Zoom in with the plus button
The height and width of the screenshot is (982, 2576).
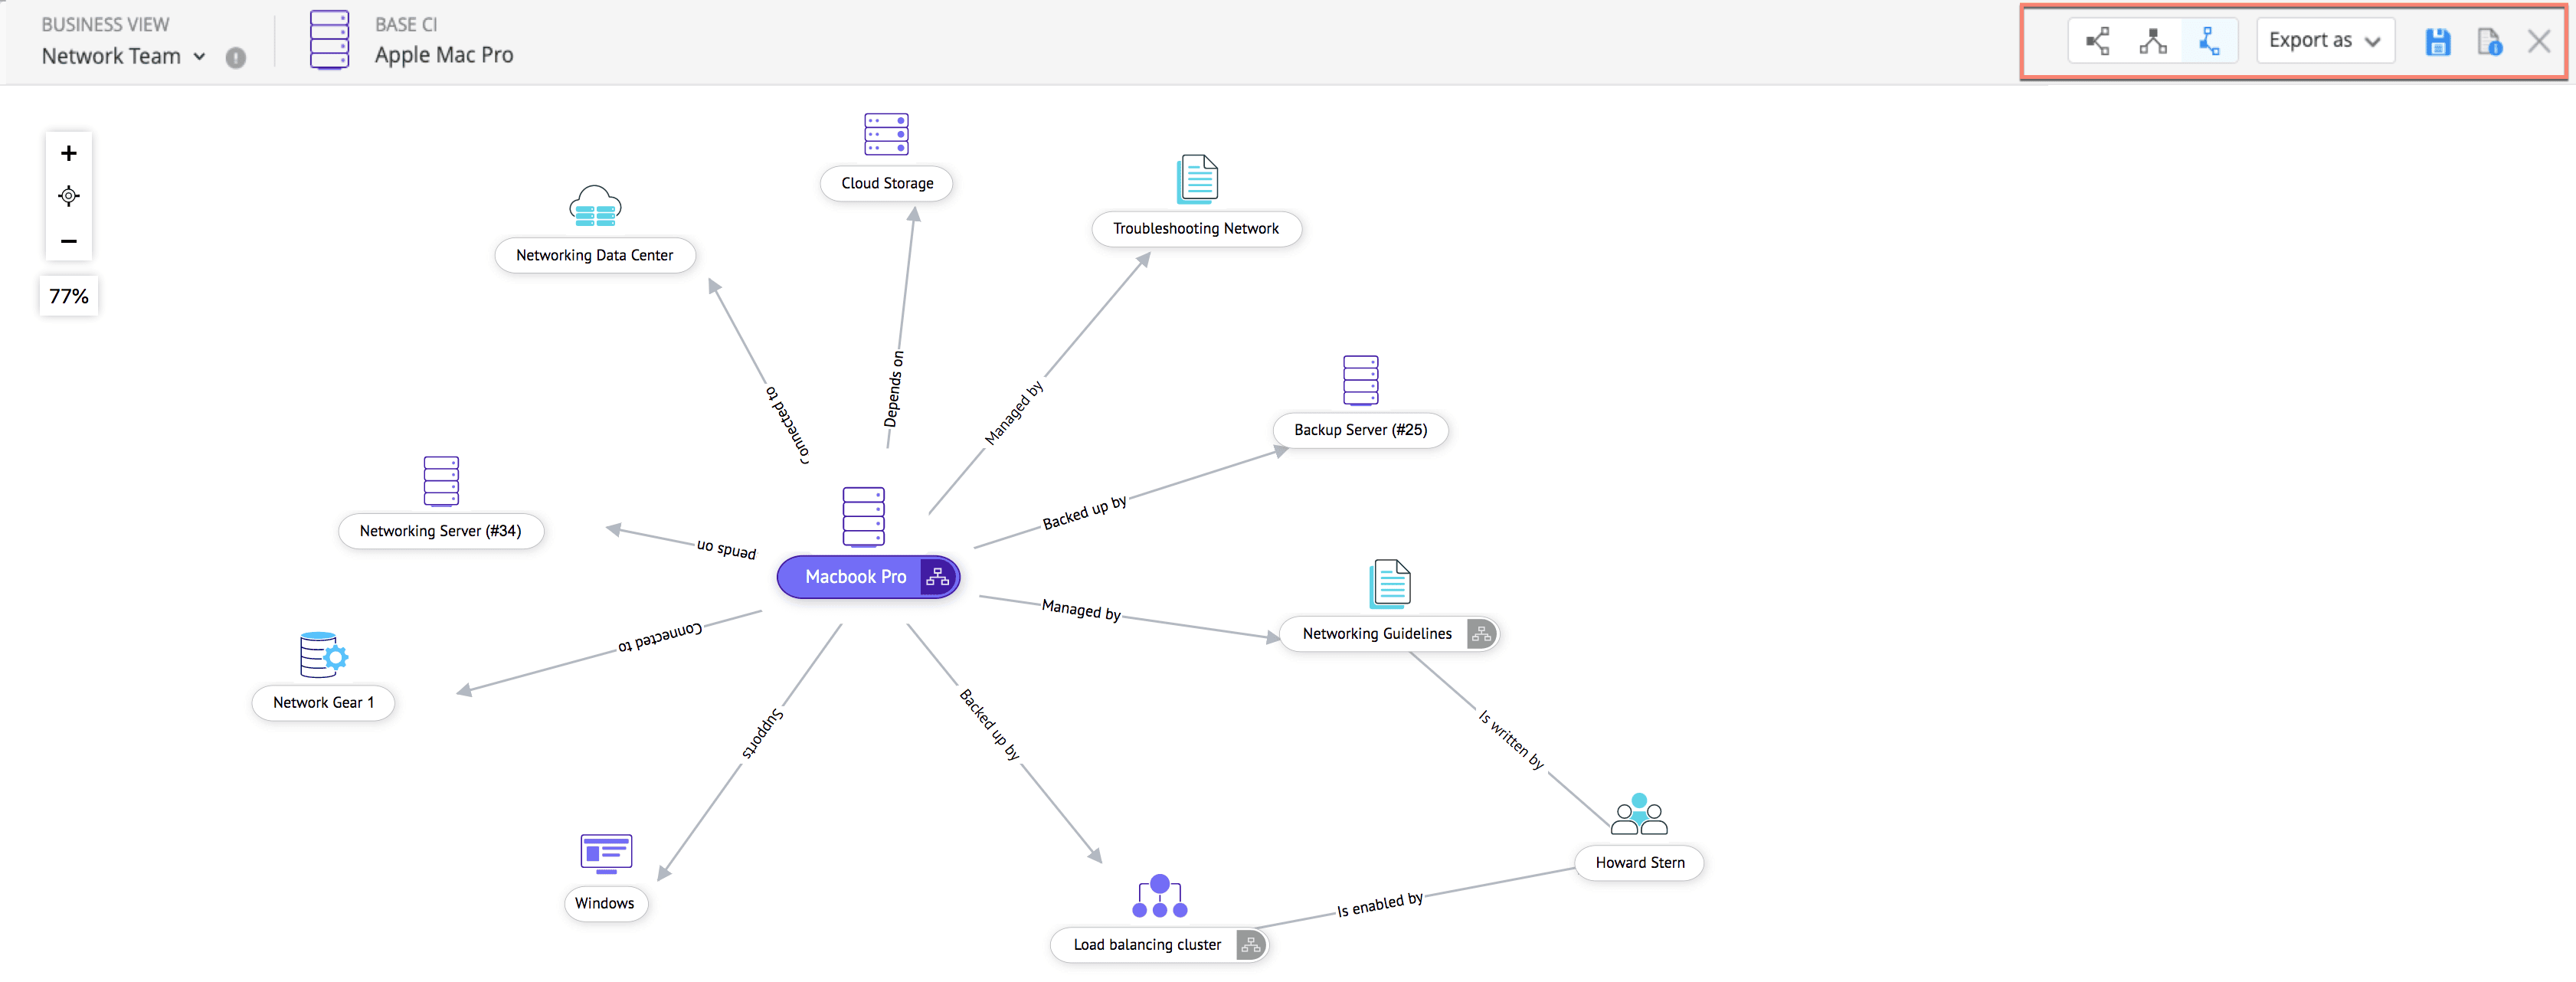click(68, 153)
